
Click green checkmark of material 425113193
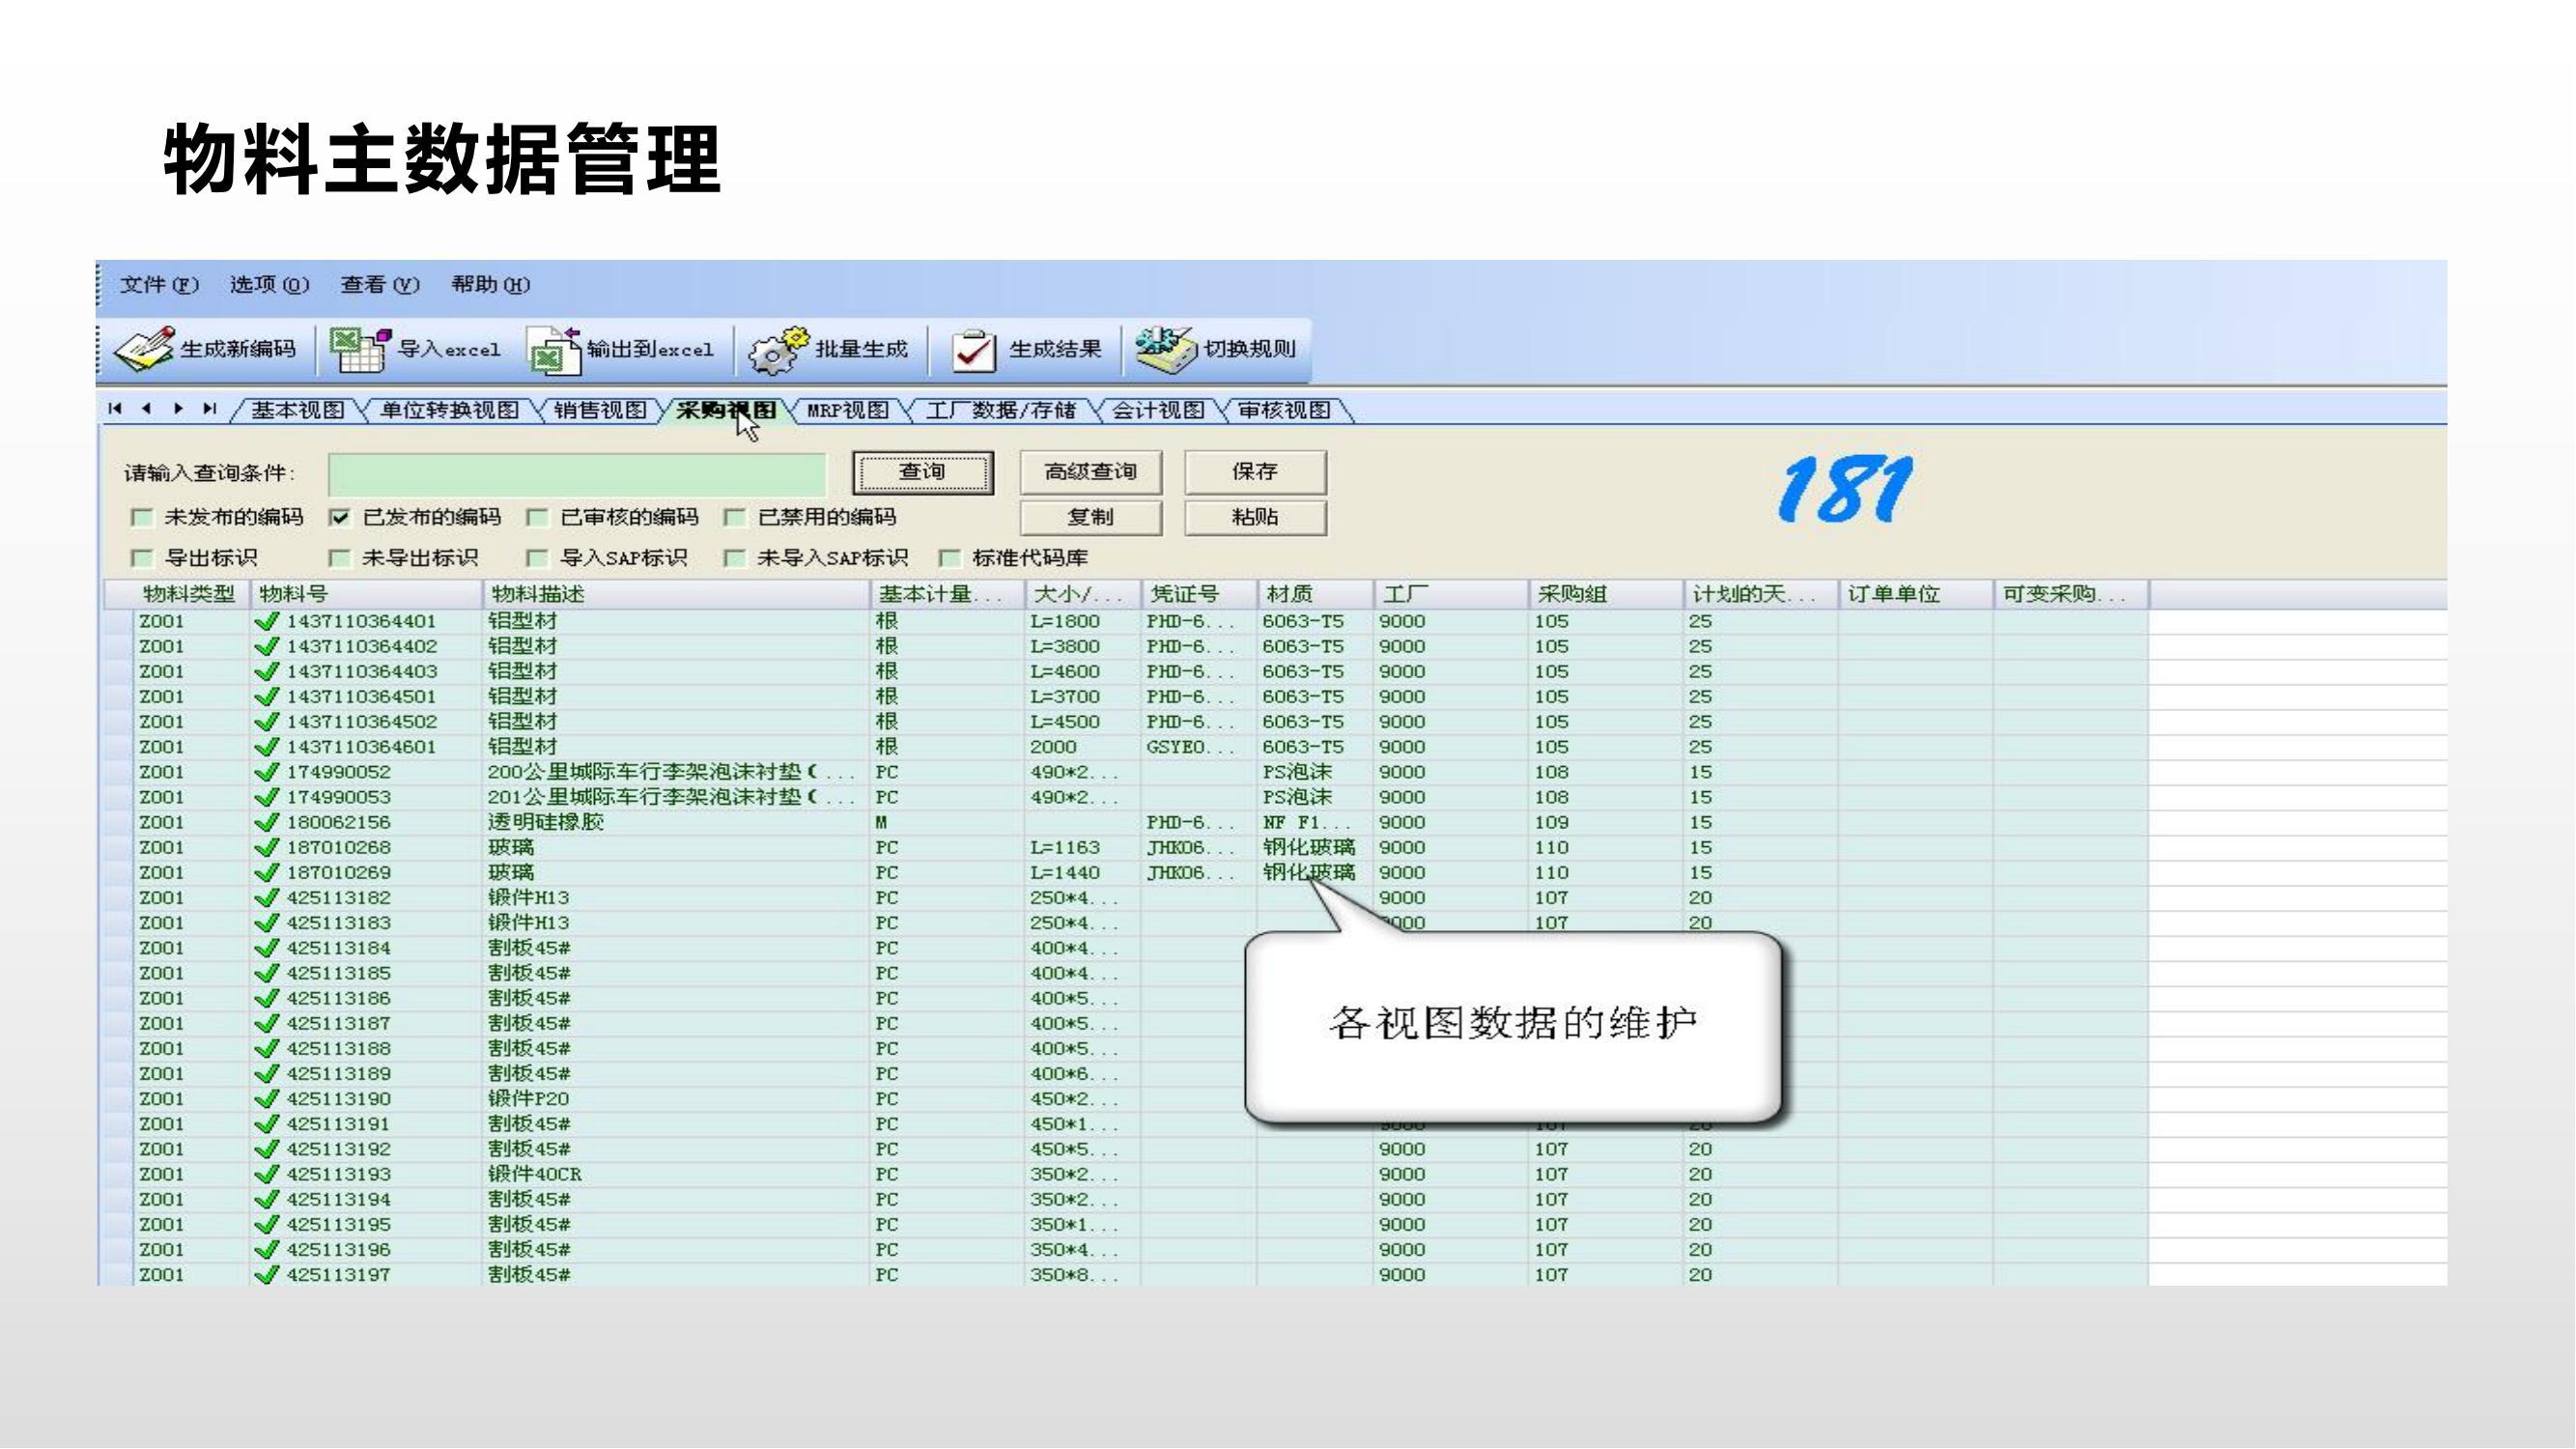click(267, 1174)
